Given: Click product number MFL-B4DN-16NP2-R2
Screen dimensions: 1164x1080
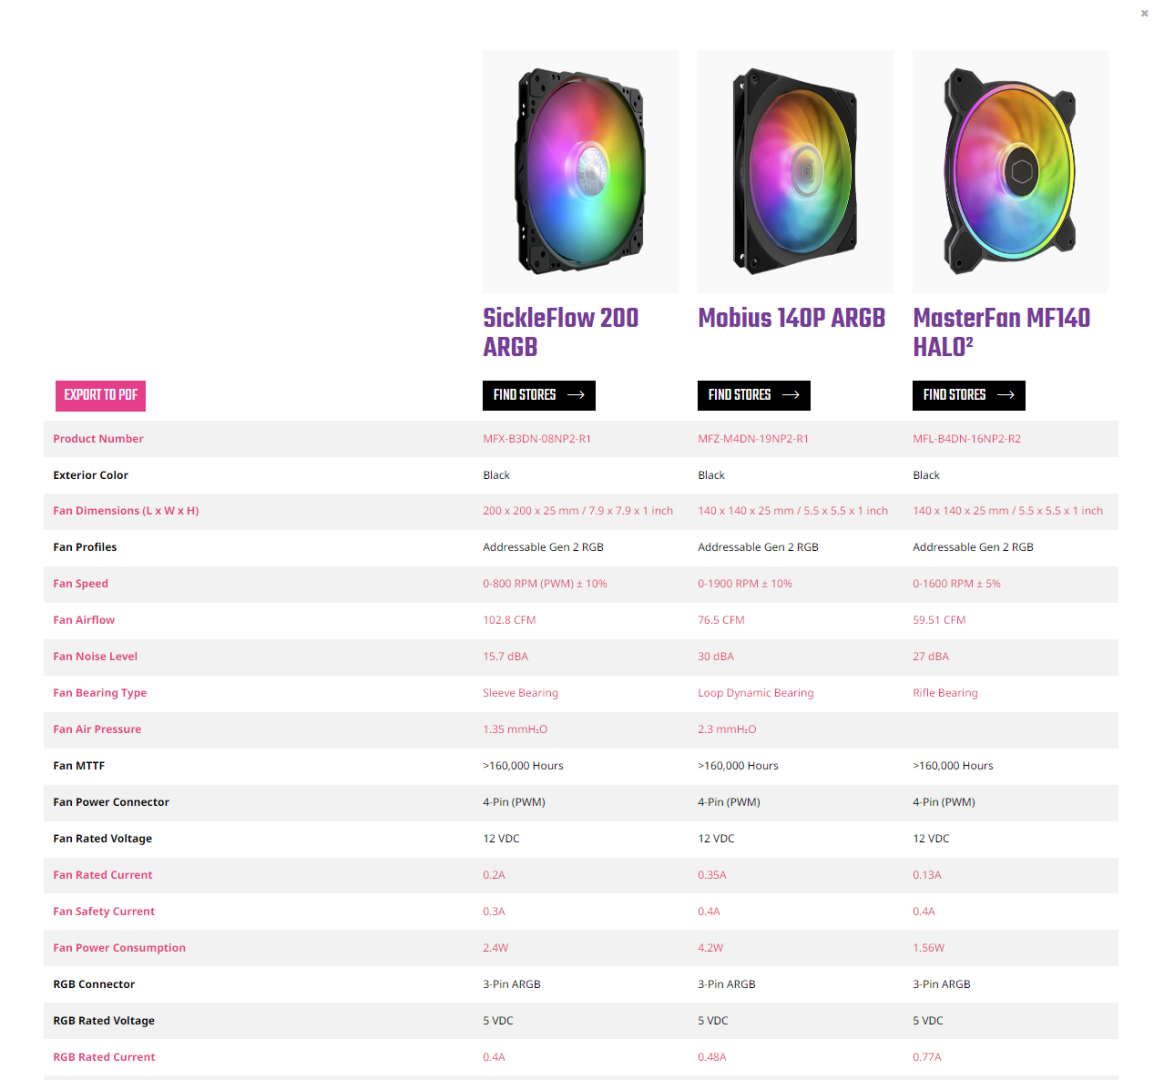Looking at the screenshot, I should [x=966, y=439].
